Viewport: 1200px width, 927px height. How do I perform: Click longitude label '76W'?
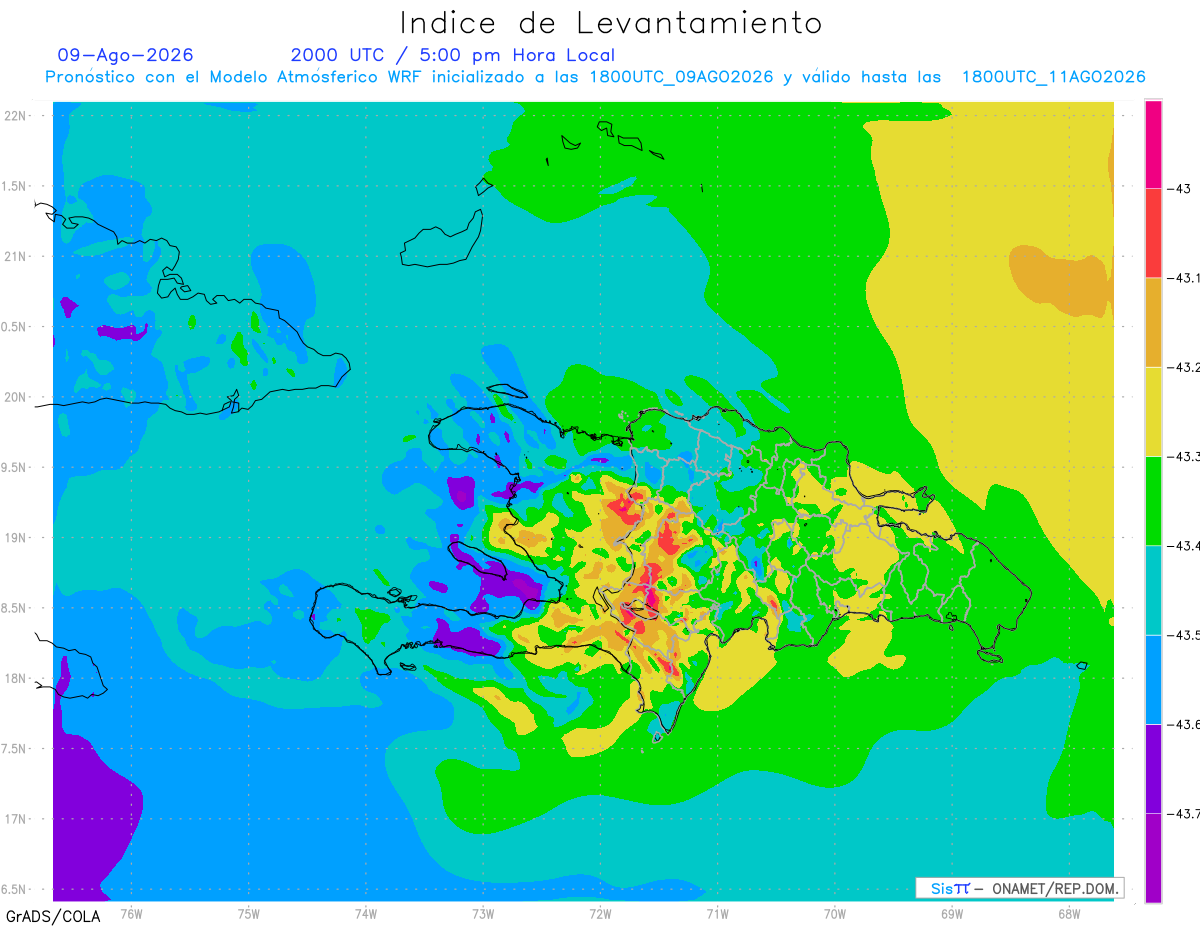(132, 913)
